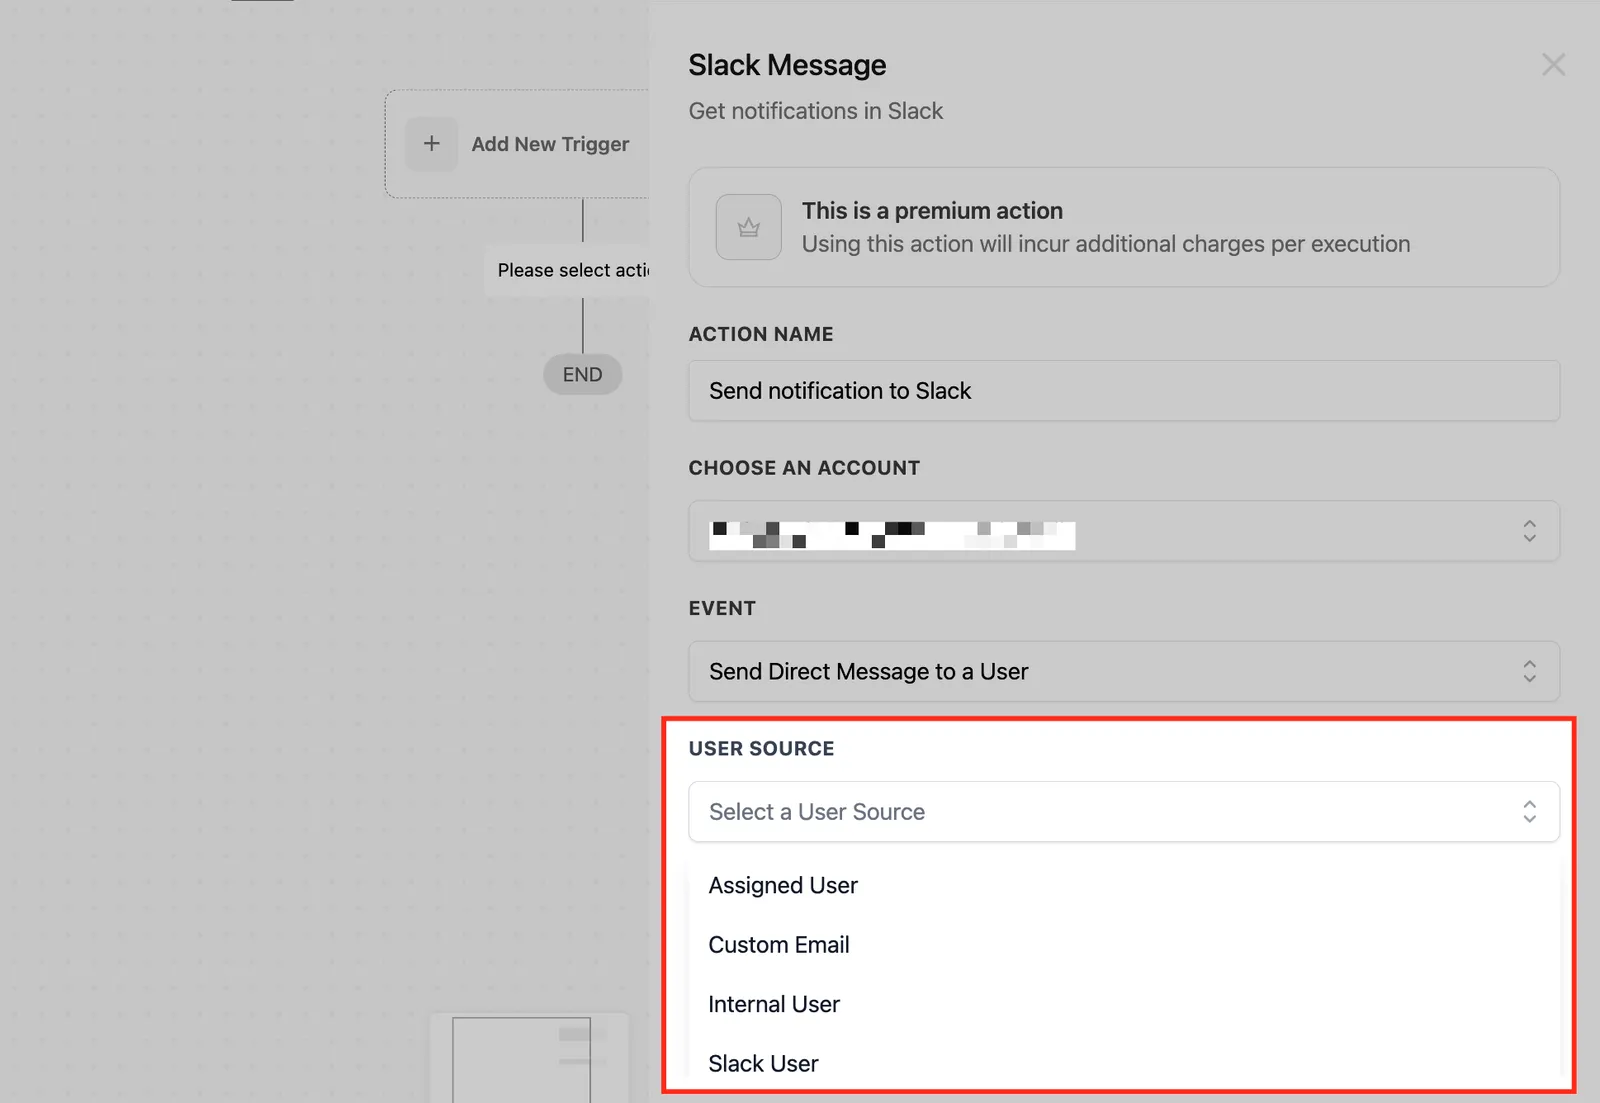Open the Event dropdown showing Send Direct Message
The width and height of the screenshot is (1600, 1103).
coord(1124,671)
